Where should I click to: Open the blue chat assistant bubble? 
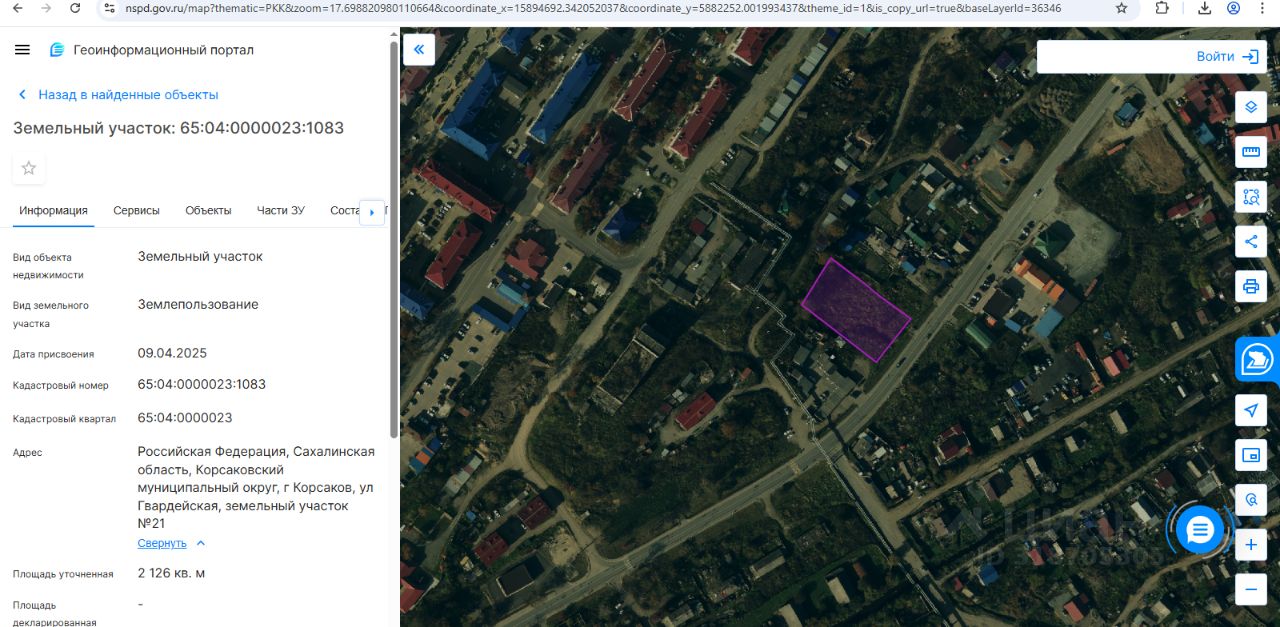point(1200,529)
